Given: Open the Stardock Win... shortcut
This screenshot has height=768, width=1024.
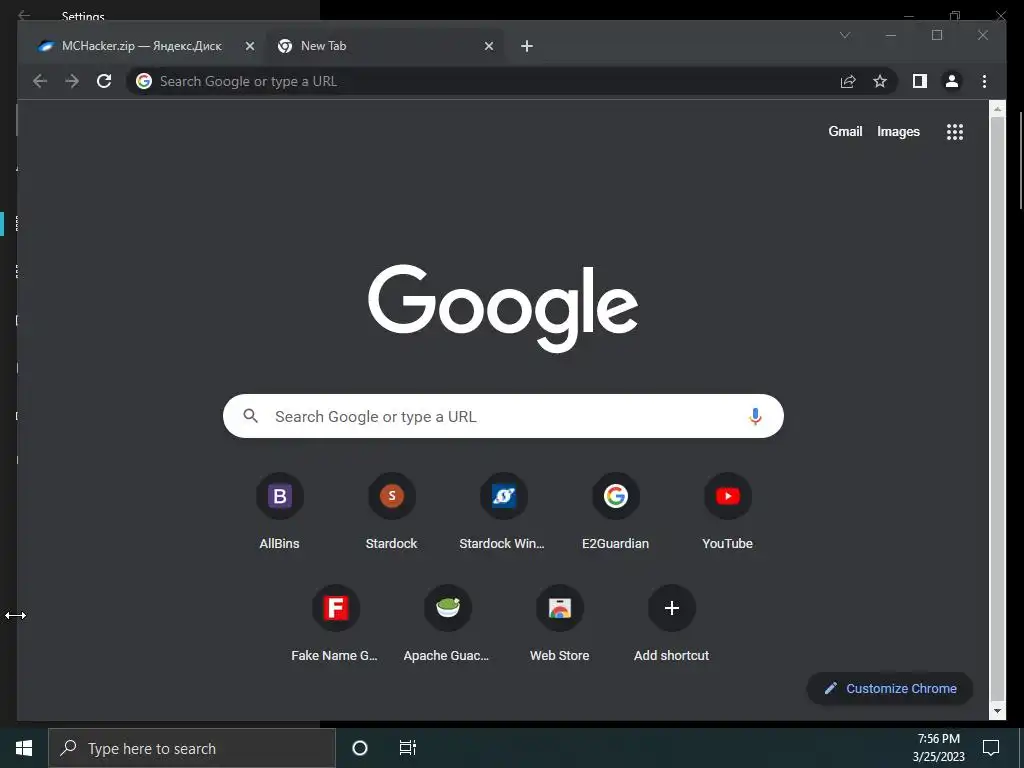Looking at the screenshot, I should click(x=504, y=512).
